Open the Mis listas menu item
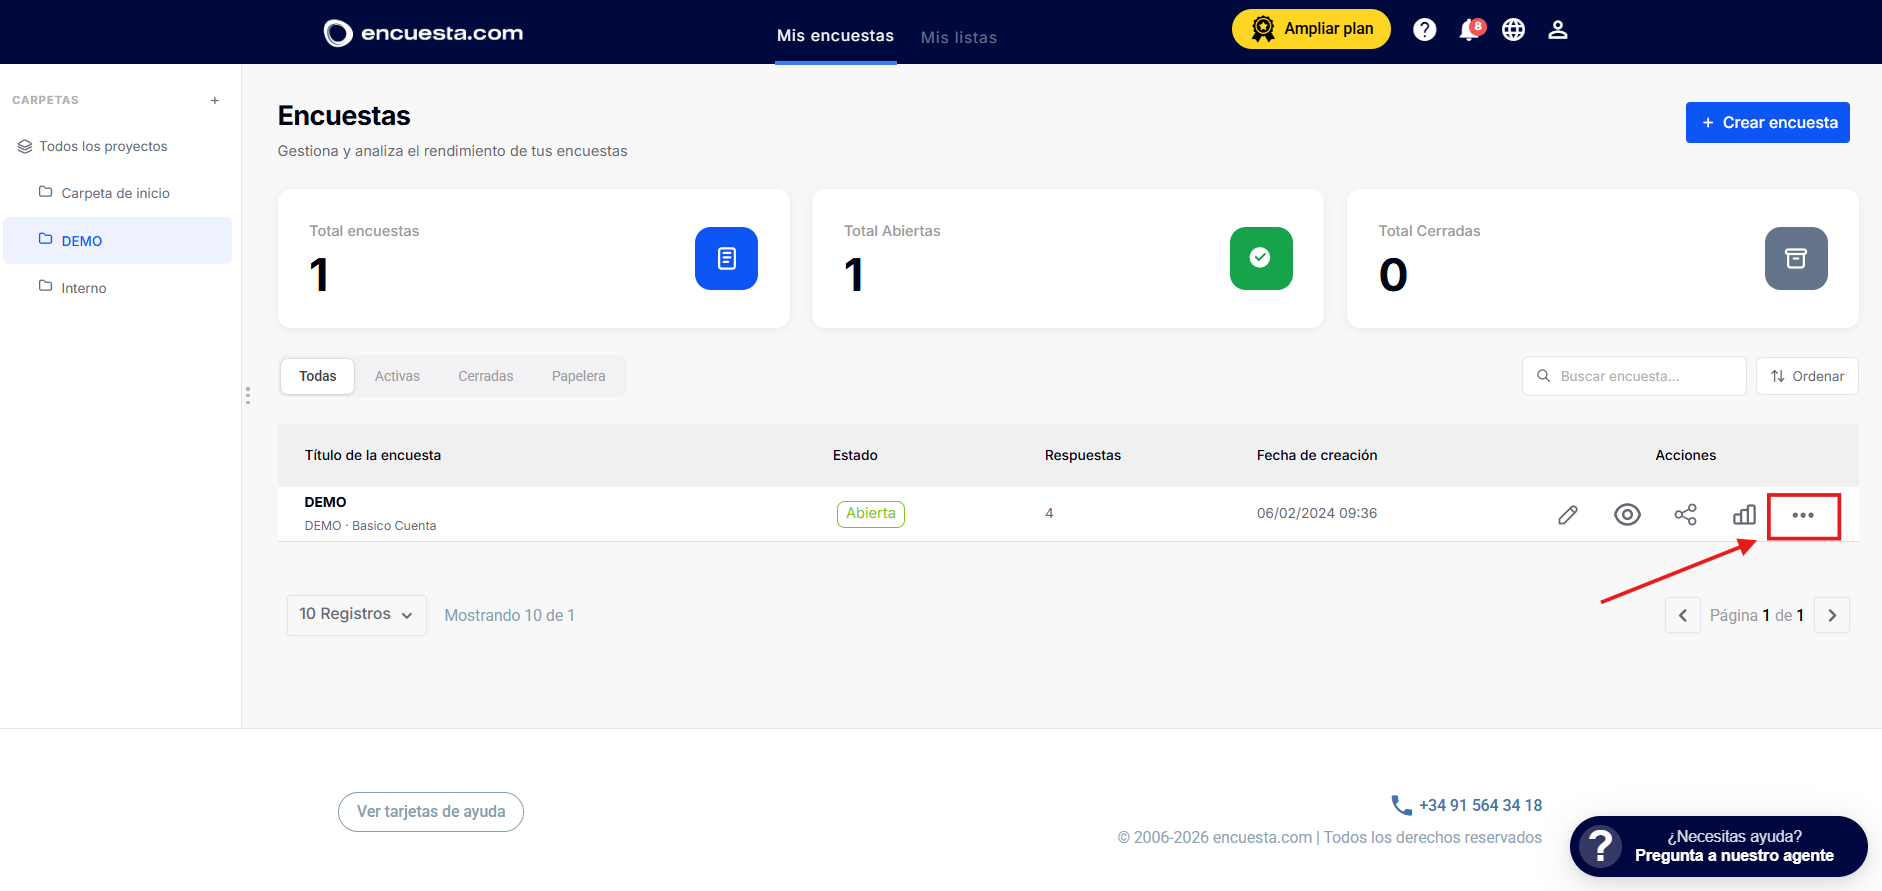 tap(959, 37)
